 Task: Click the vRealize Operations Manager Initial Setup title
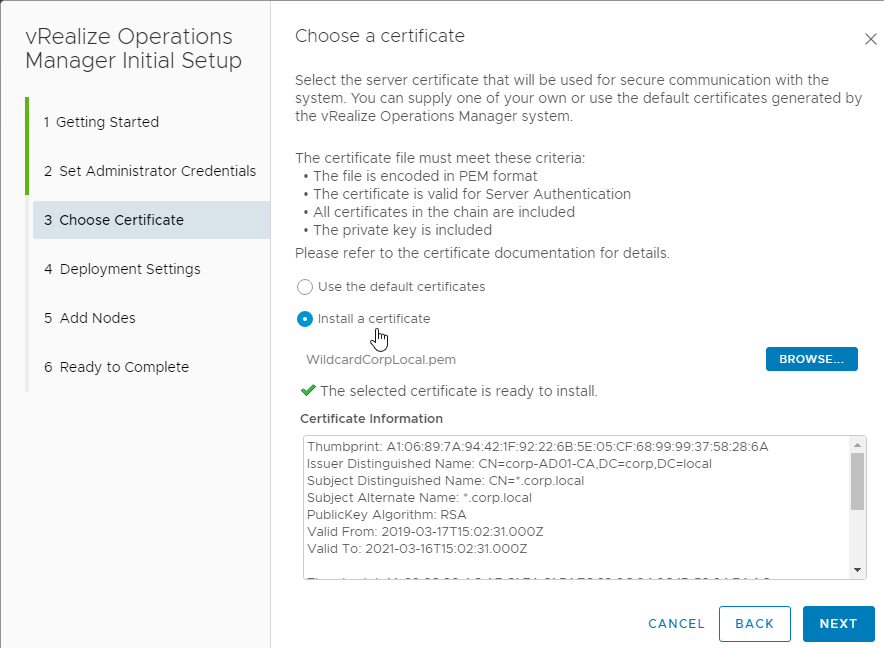[134, 49]
